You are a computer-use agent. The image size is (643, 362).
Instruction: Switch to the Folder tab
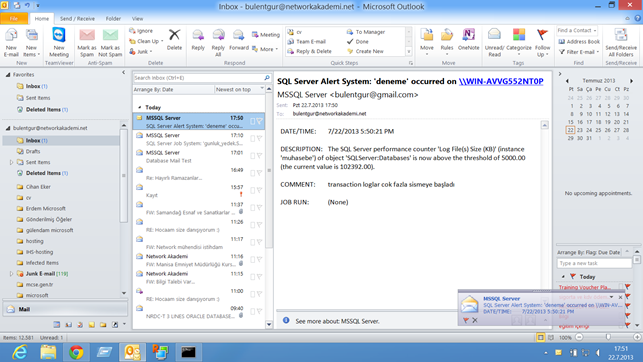click(113, 18)
